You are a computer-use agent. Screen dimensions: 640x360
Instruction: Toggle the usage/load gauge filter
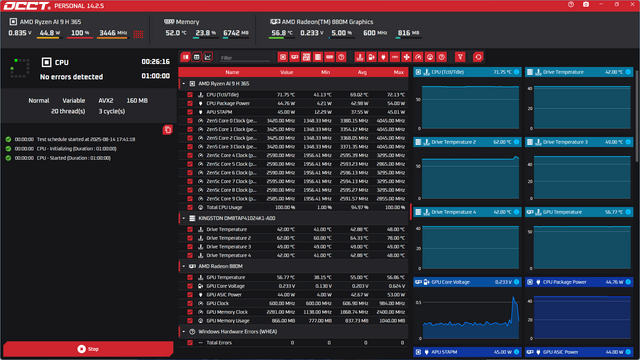pyautogui.click(x=430, y=57)
